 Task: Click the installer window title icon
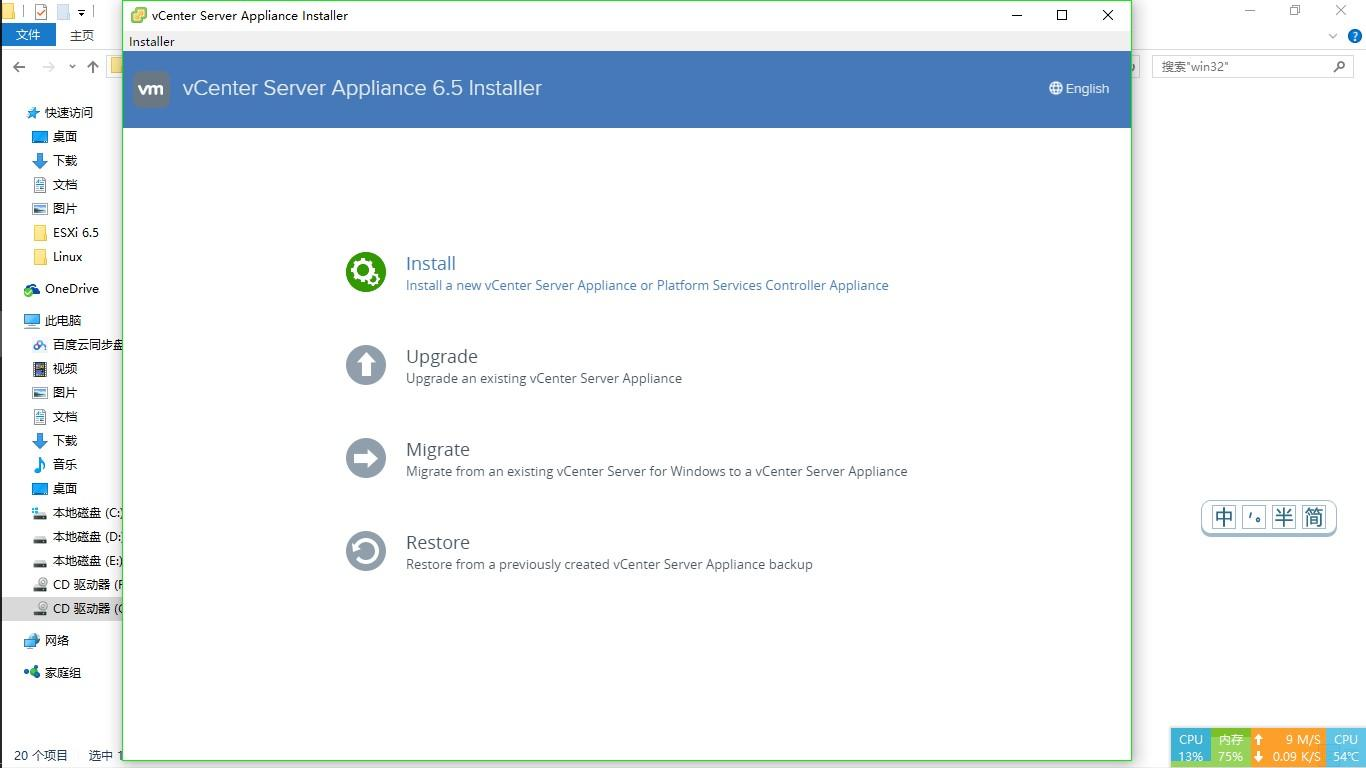139,15
